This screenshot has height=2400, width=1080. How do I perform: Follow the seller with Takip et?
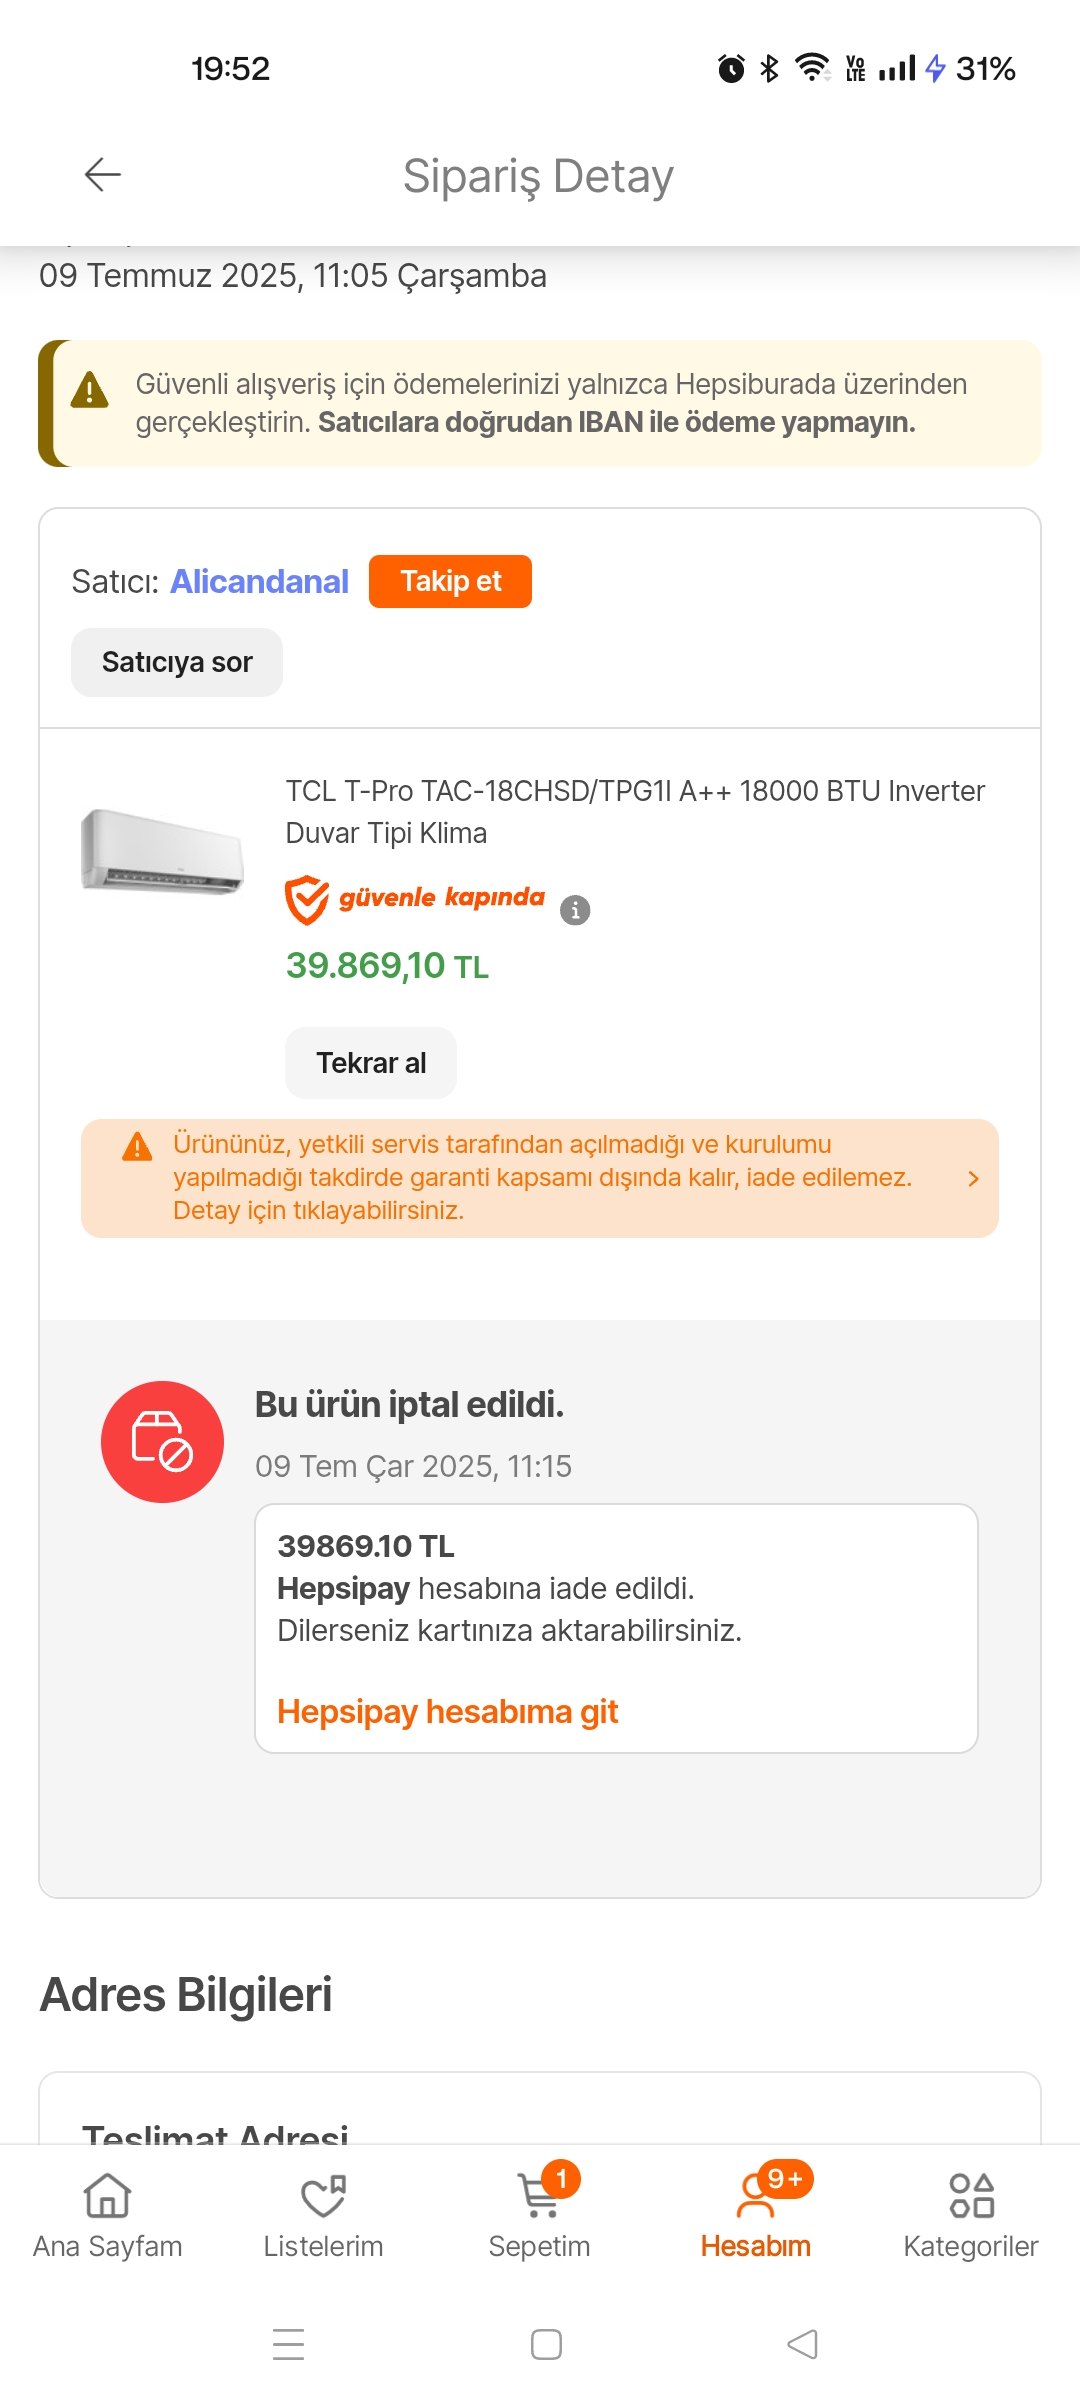coord(450,581)
